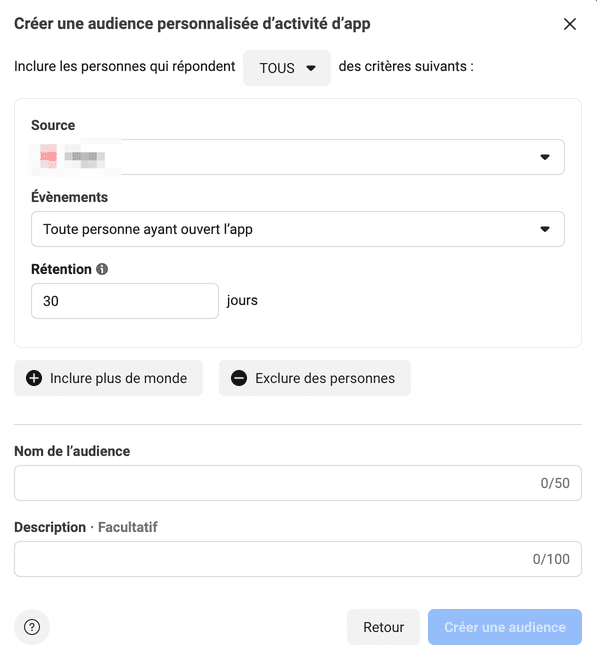Click the Rétention info icon
Screen dimensions: 597x649
(102, 269)
